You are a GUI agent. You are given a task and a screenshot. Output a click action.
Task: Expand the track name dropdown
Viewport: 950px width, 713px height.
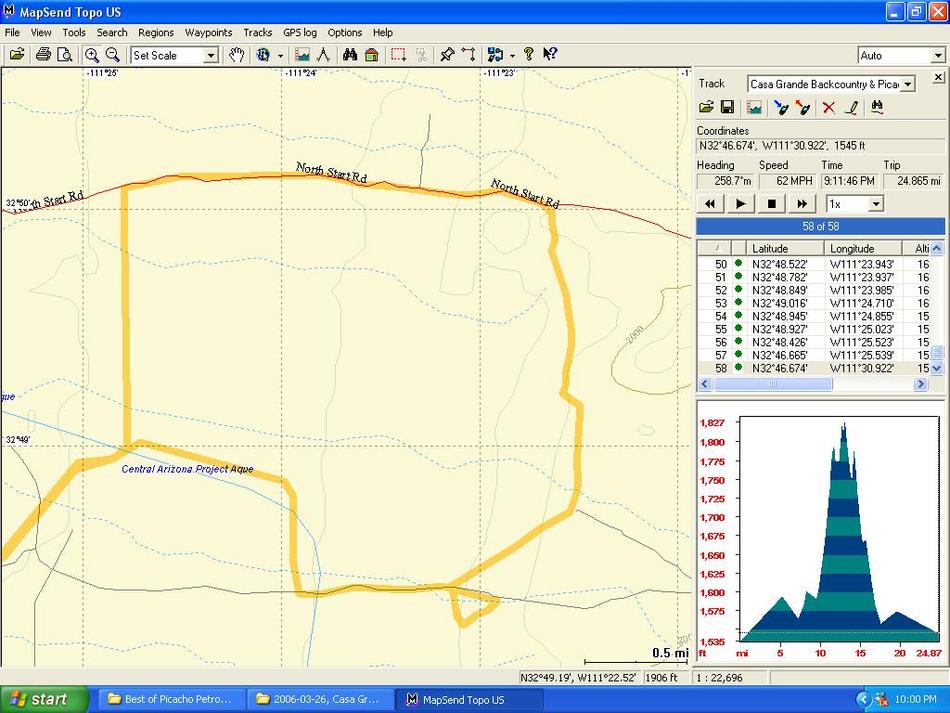click(907, 84)
